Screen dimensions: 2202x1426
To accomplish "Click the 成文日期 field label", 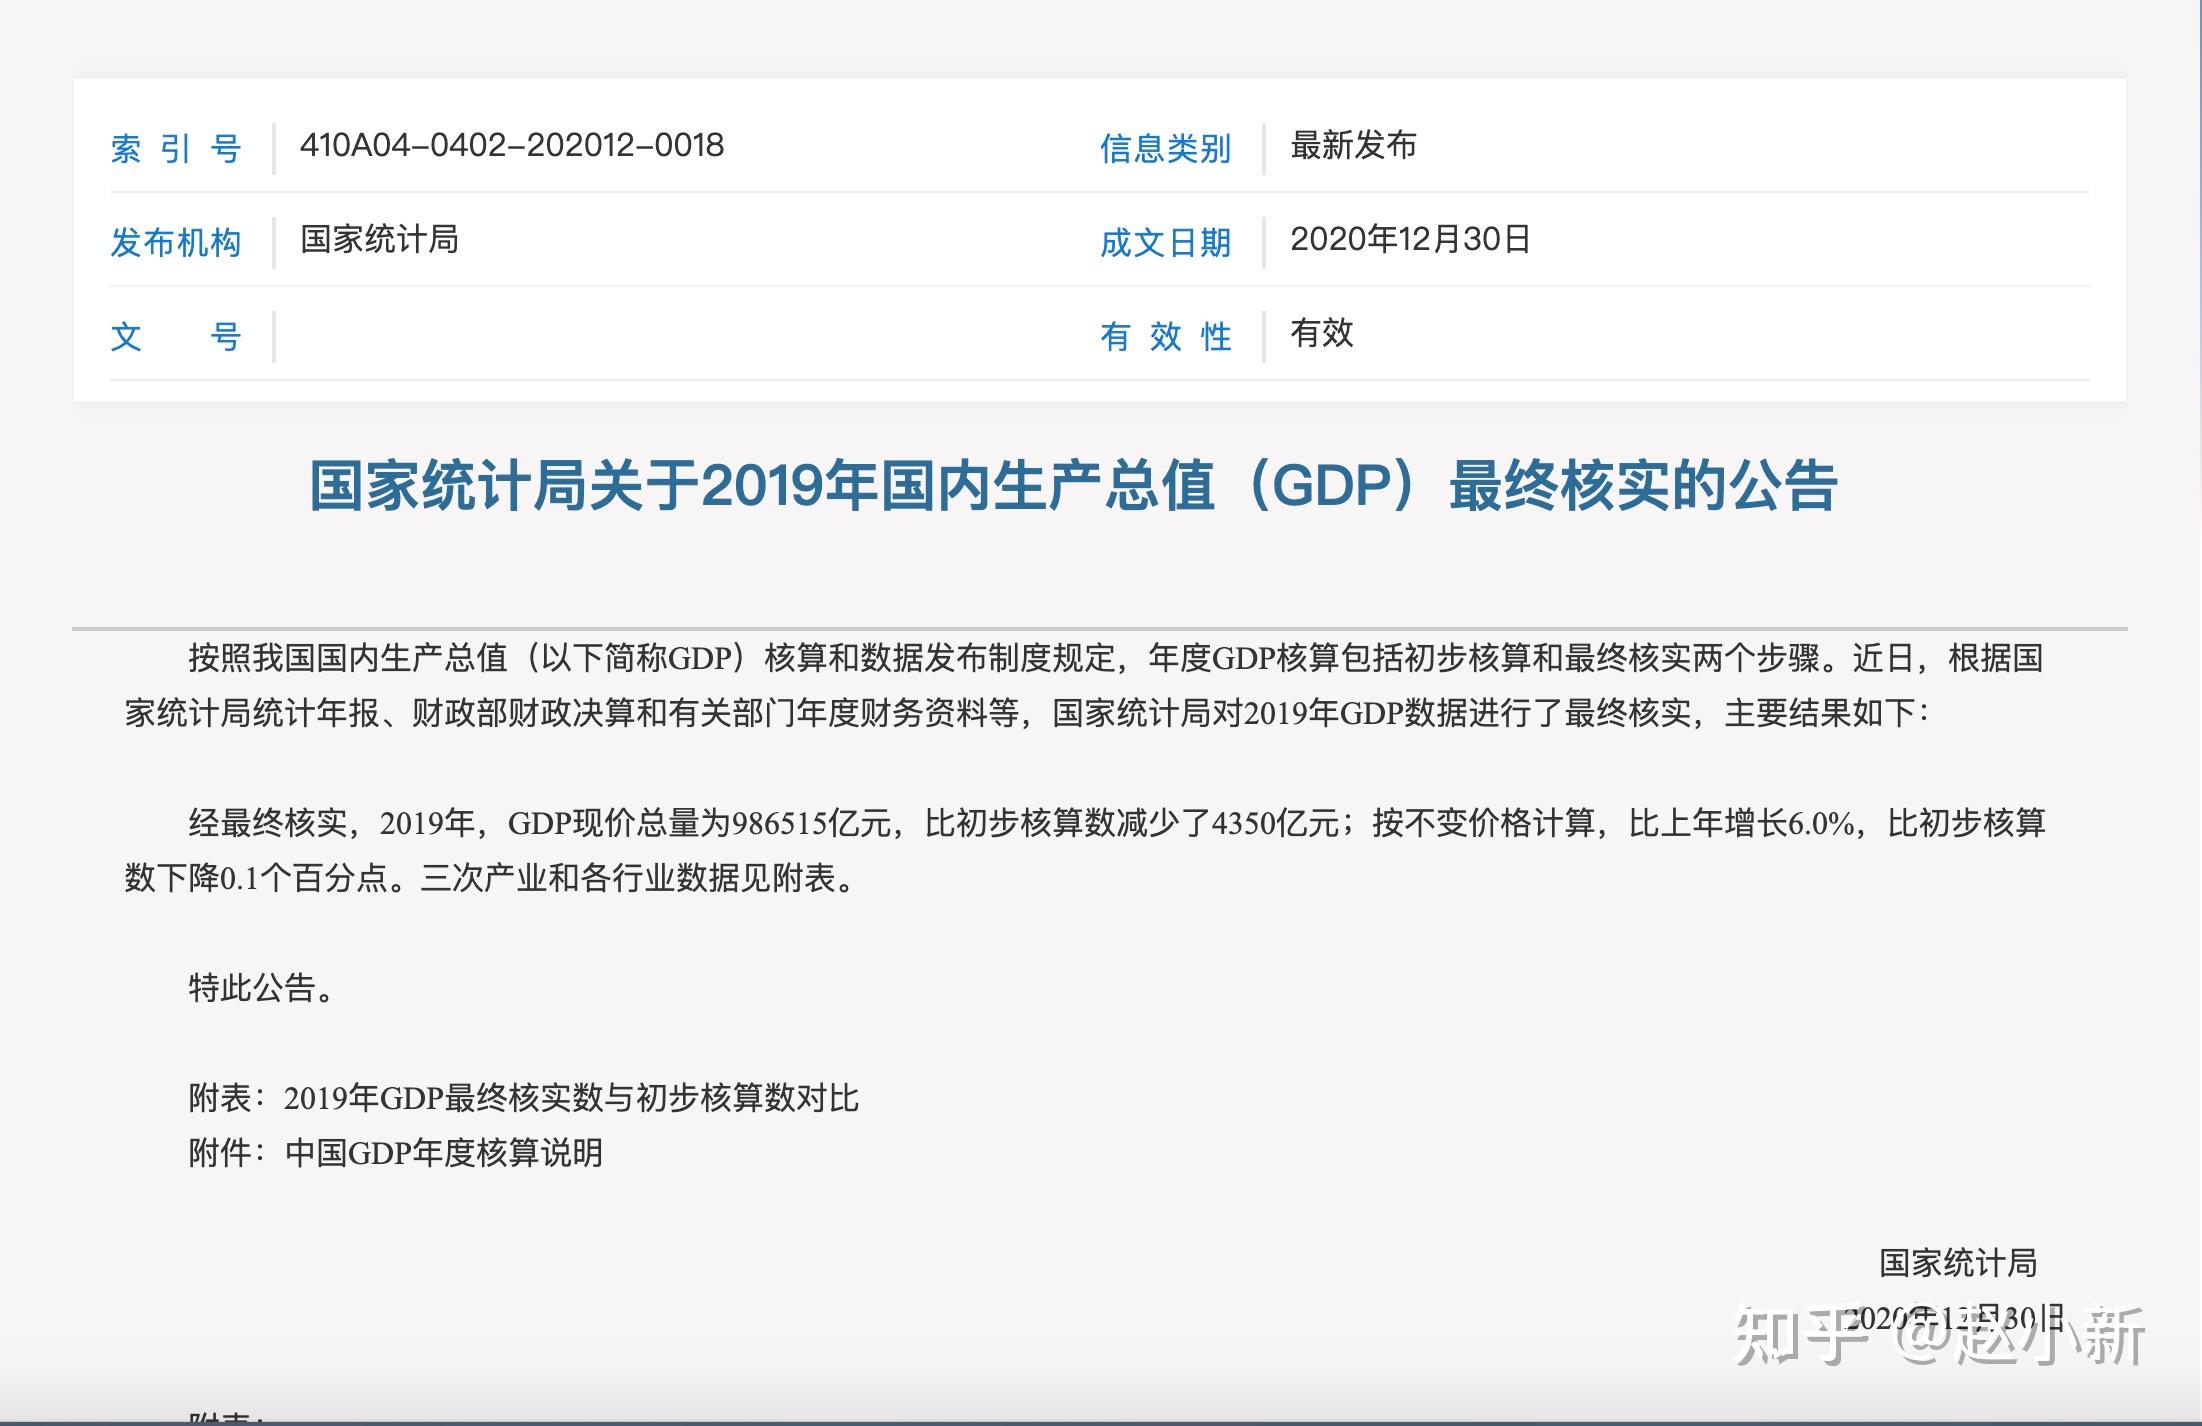I will click(1166, 241).
